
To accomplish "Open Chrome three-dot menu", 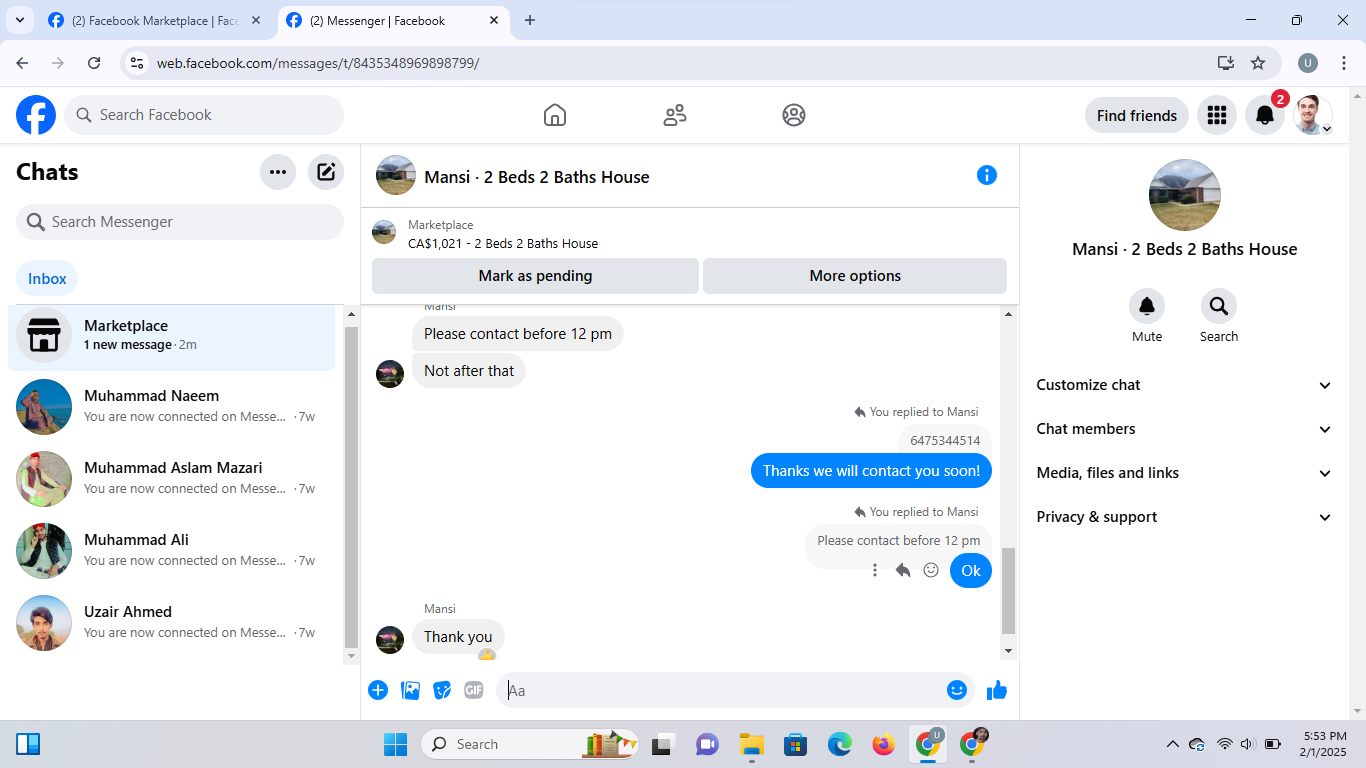I will coord(1342,63).
